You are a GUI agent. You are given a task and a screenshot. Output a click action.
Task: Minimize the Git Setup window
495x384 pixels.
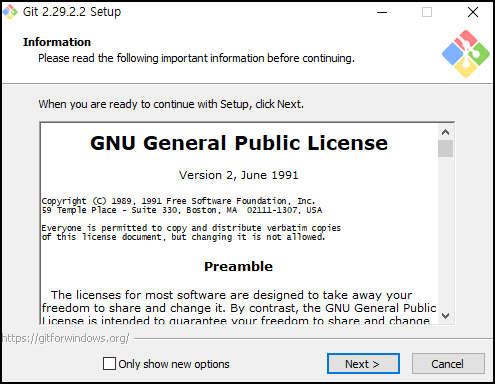click(382, 12)
